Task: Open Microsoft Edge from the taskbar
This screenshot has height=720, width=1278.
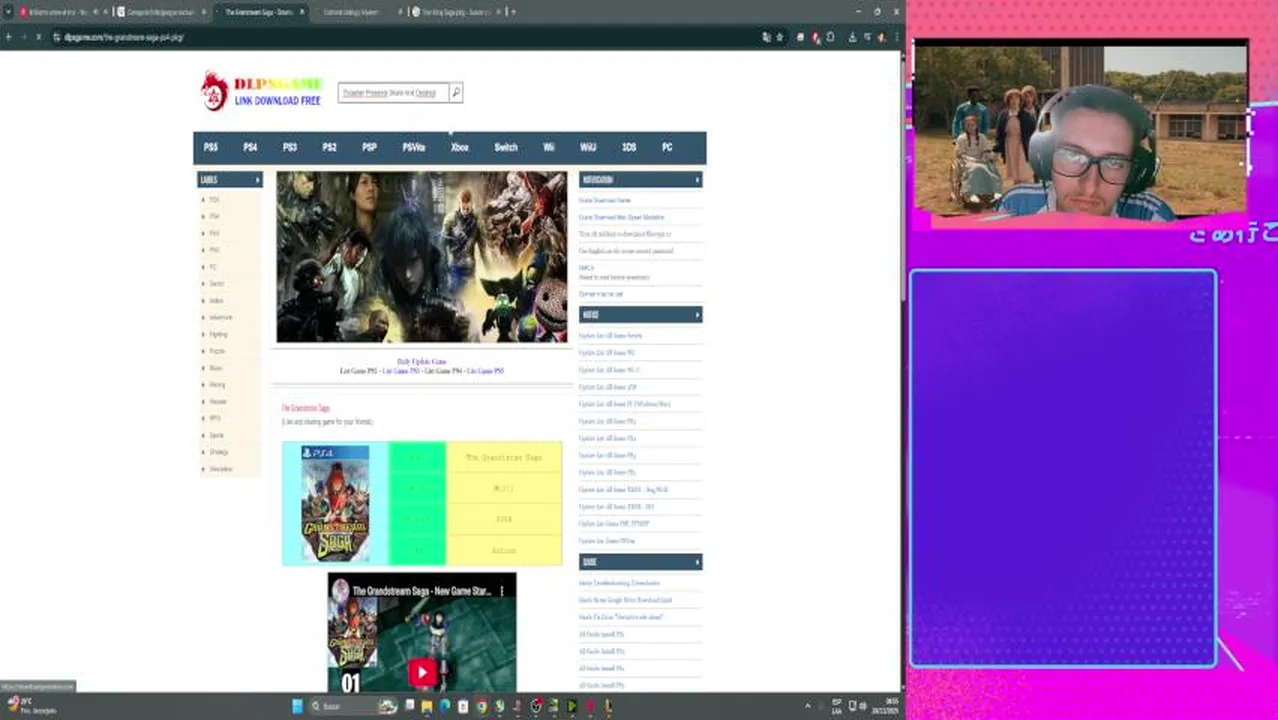Action: tap(445, 706)
